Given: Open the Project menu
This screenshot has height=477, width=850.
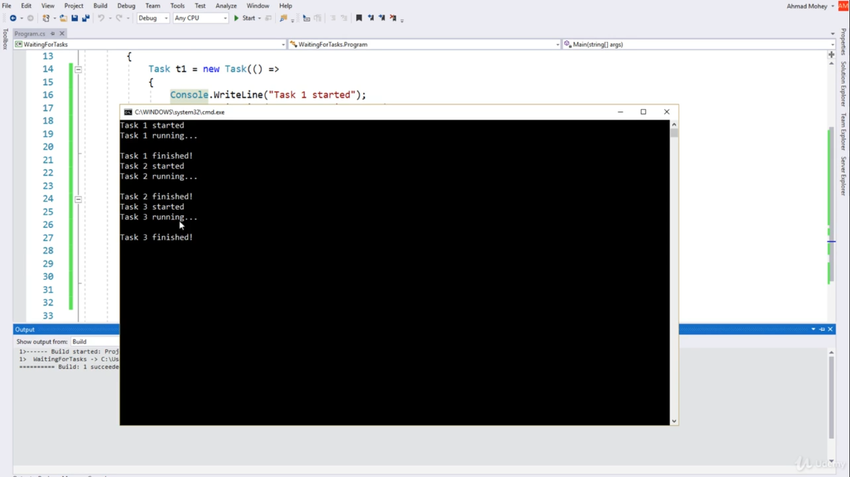Looking at the screenshot, I should click(74, 5).
